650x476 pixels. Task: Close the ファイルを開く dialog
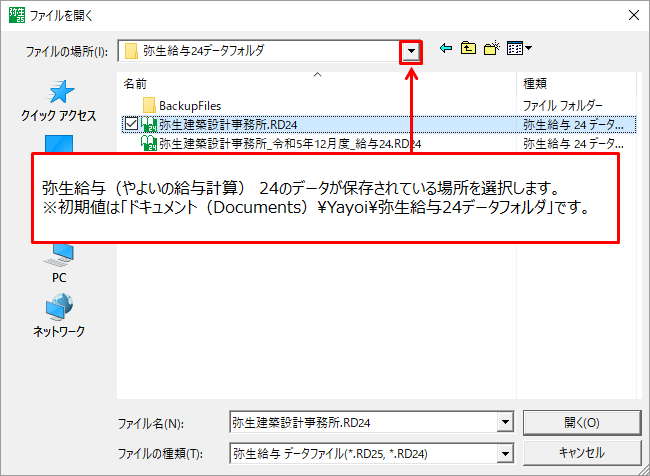pos(633,16)
